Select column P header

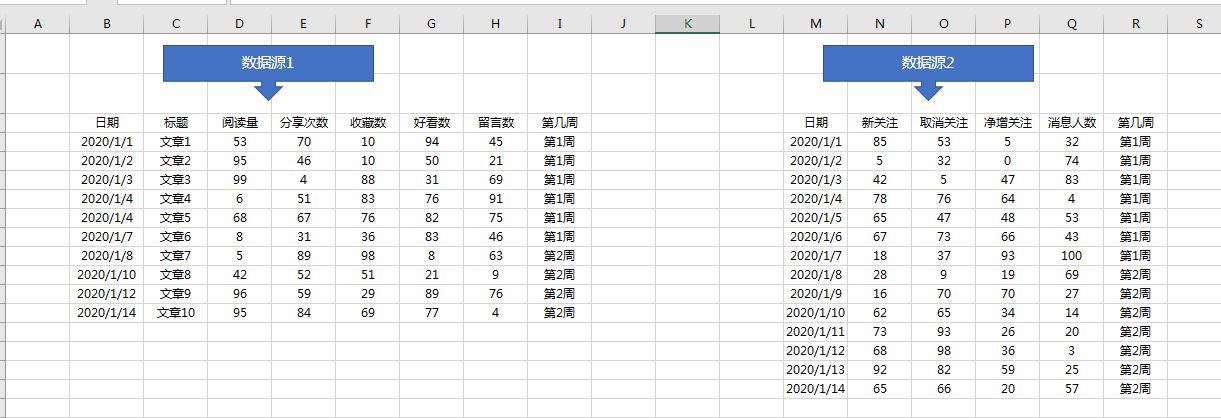coord(1007,25)
